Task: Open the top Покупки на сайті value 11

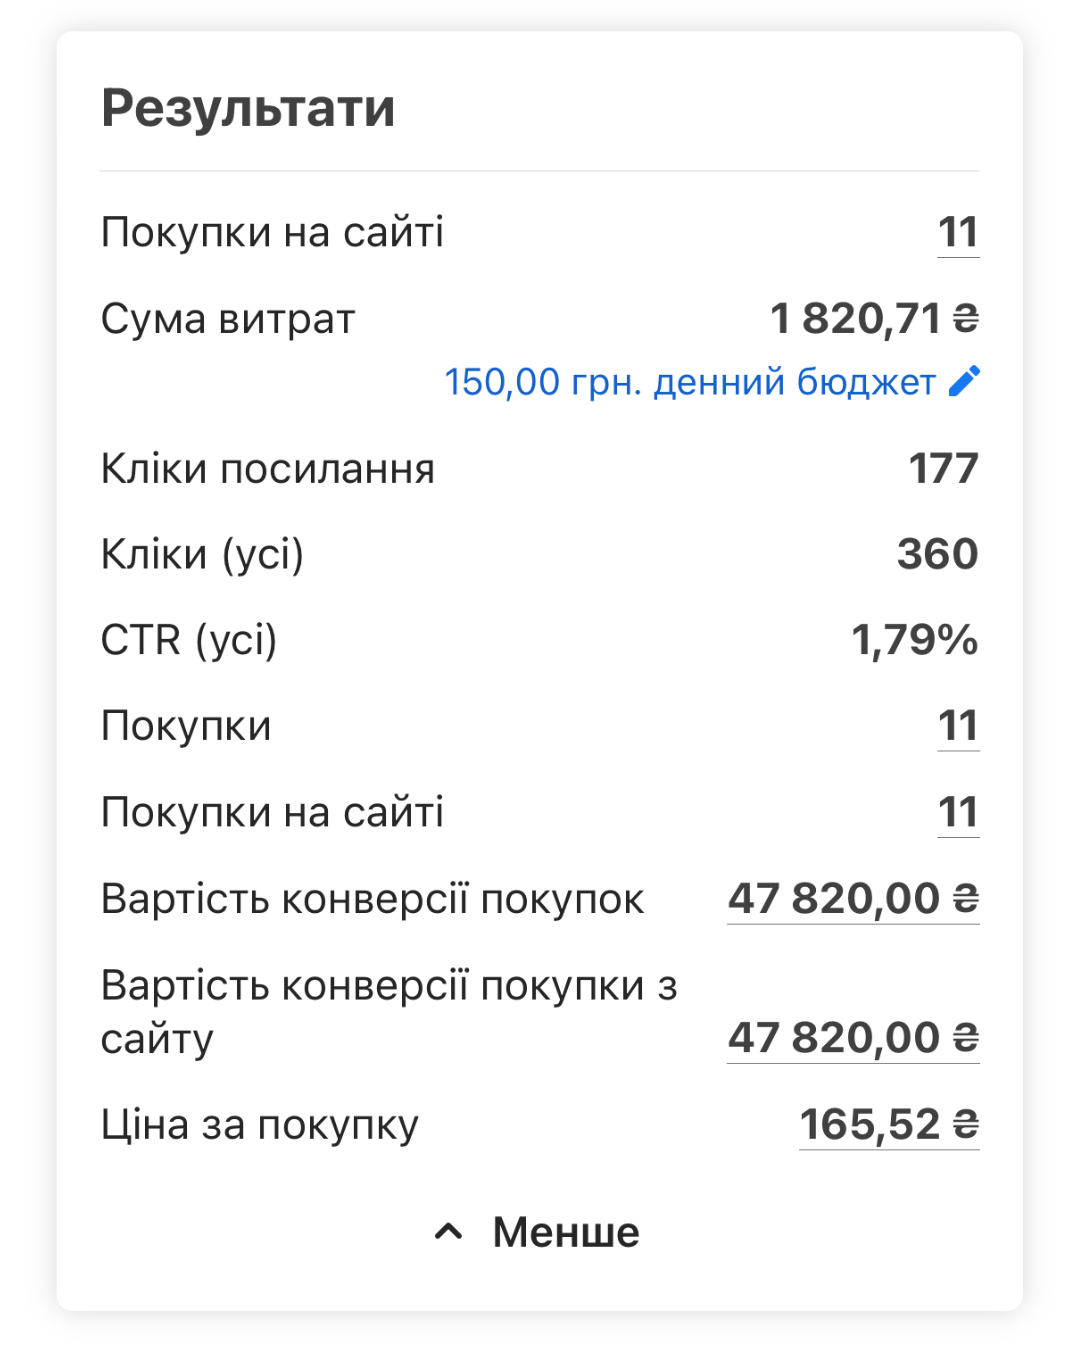Action: pos(958,233)
